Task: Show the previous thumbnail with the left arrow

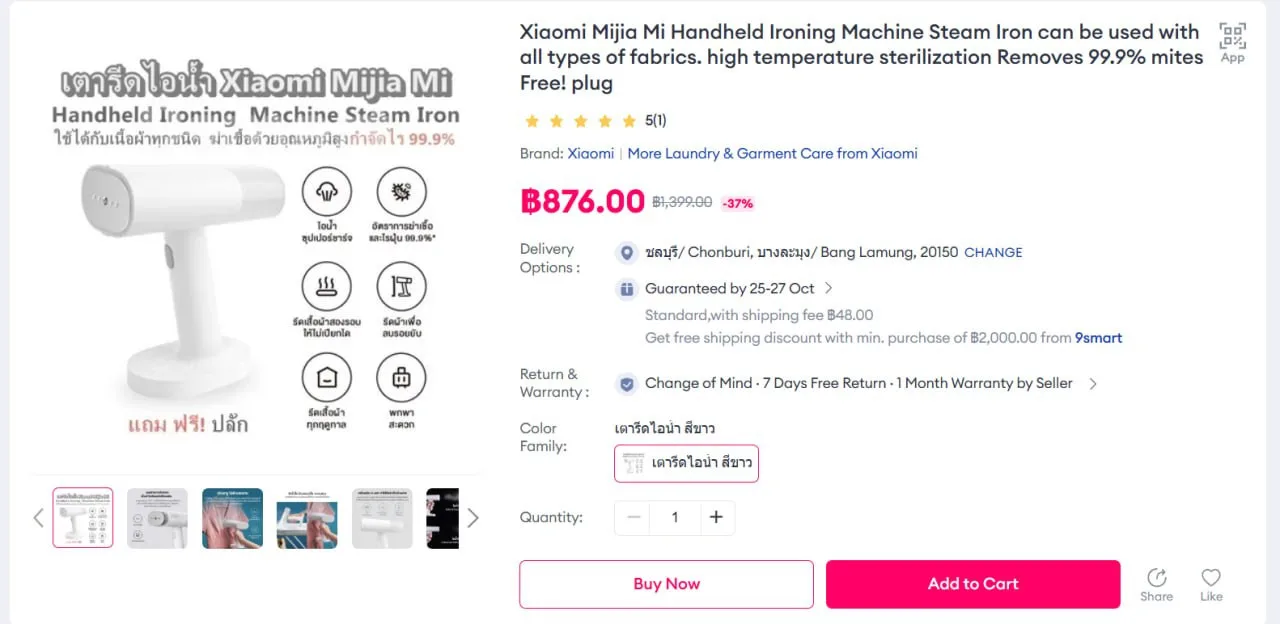Action: (38, 517)
